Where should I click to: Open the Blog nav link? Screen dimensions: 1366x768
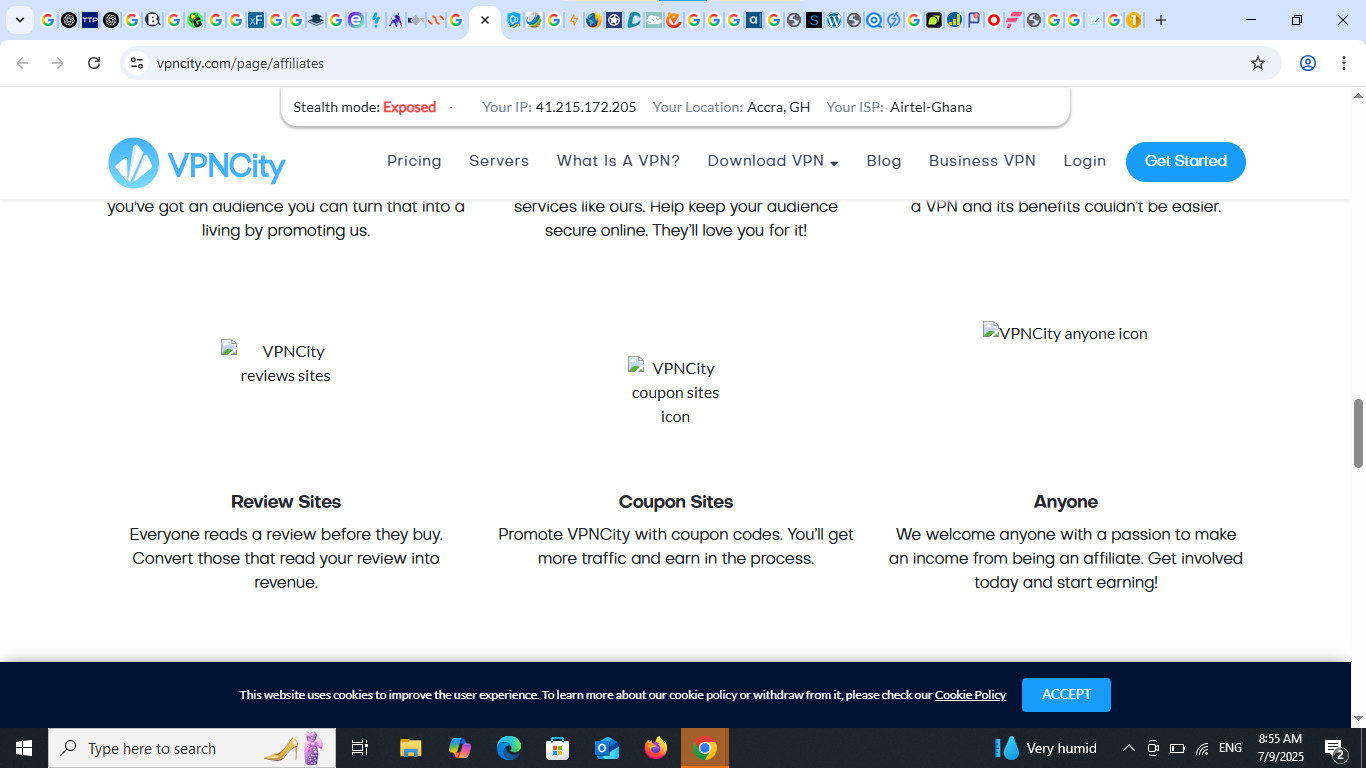pos(884,161)
